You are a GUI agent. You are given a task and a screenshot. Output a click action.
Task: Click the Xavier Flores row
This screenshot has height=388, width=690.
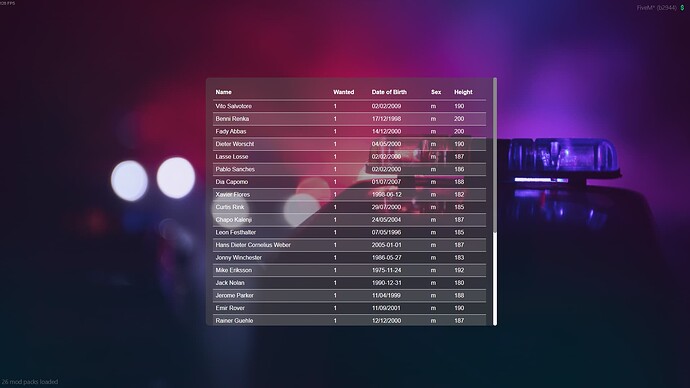click(349, 194)
